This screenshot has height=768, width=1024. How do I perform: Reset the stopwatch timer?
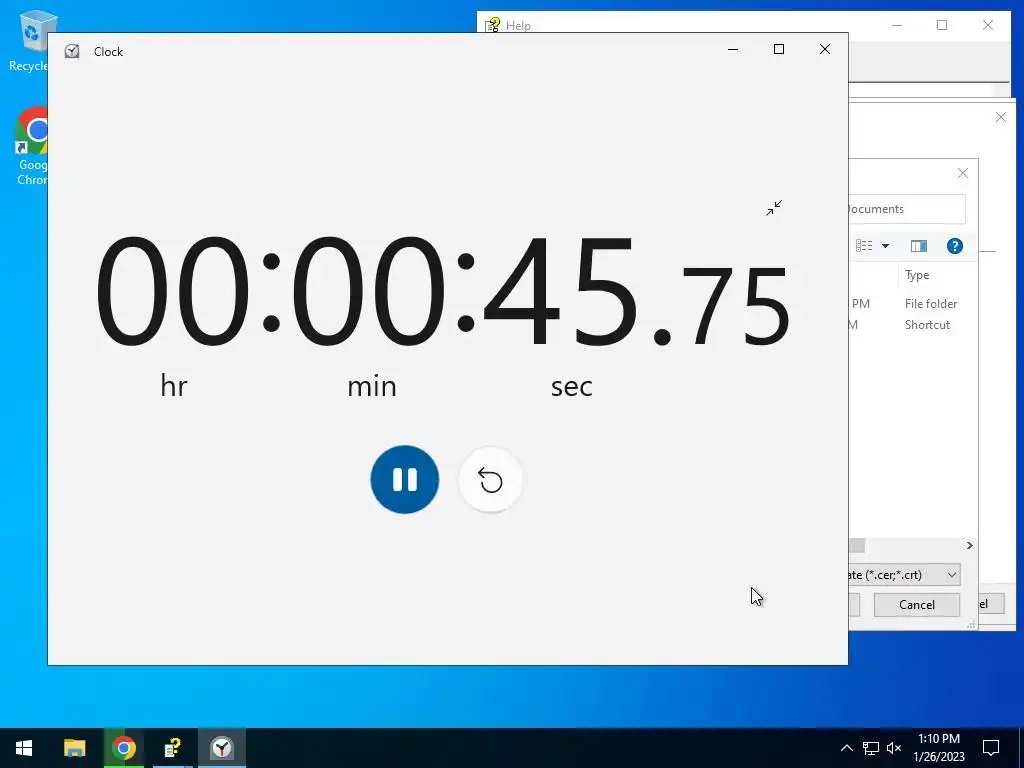pos(490,481)
